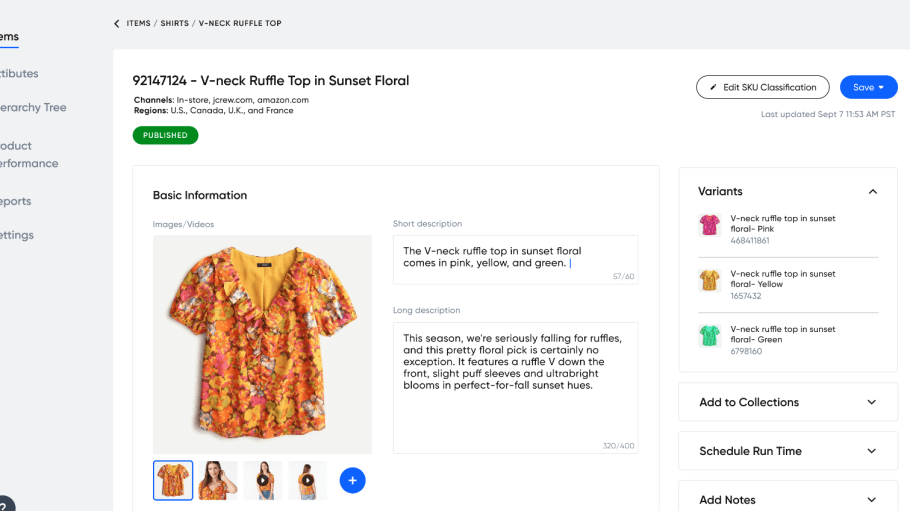Expand the Schedule Run Time section
The height and width of the screenshot is (511, 910).
coord(788,451)
